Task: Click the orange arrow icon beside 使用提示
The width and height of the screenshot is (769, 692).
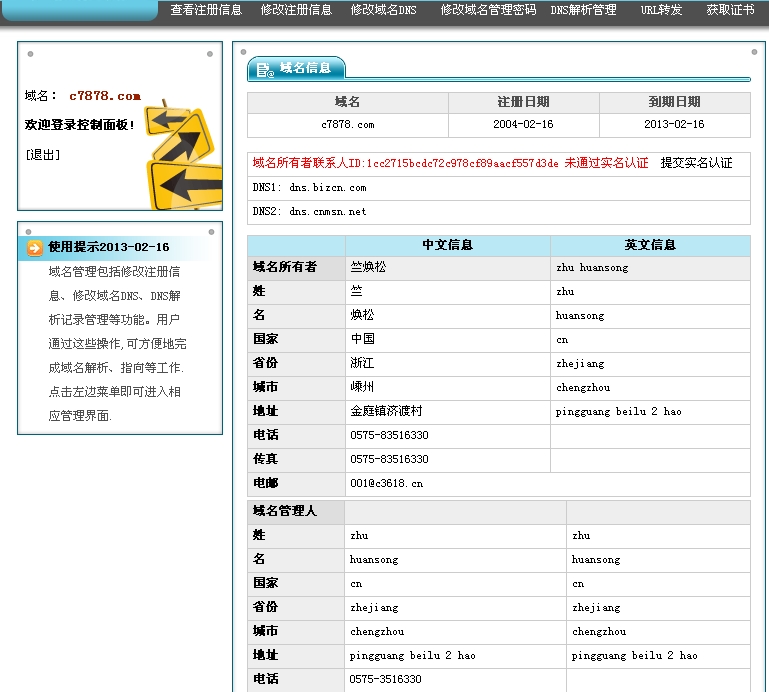Action: click(x=35, y=248)
